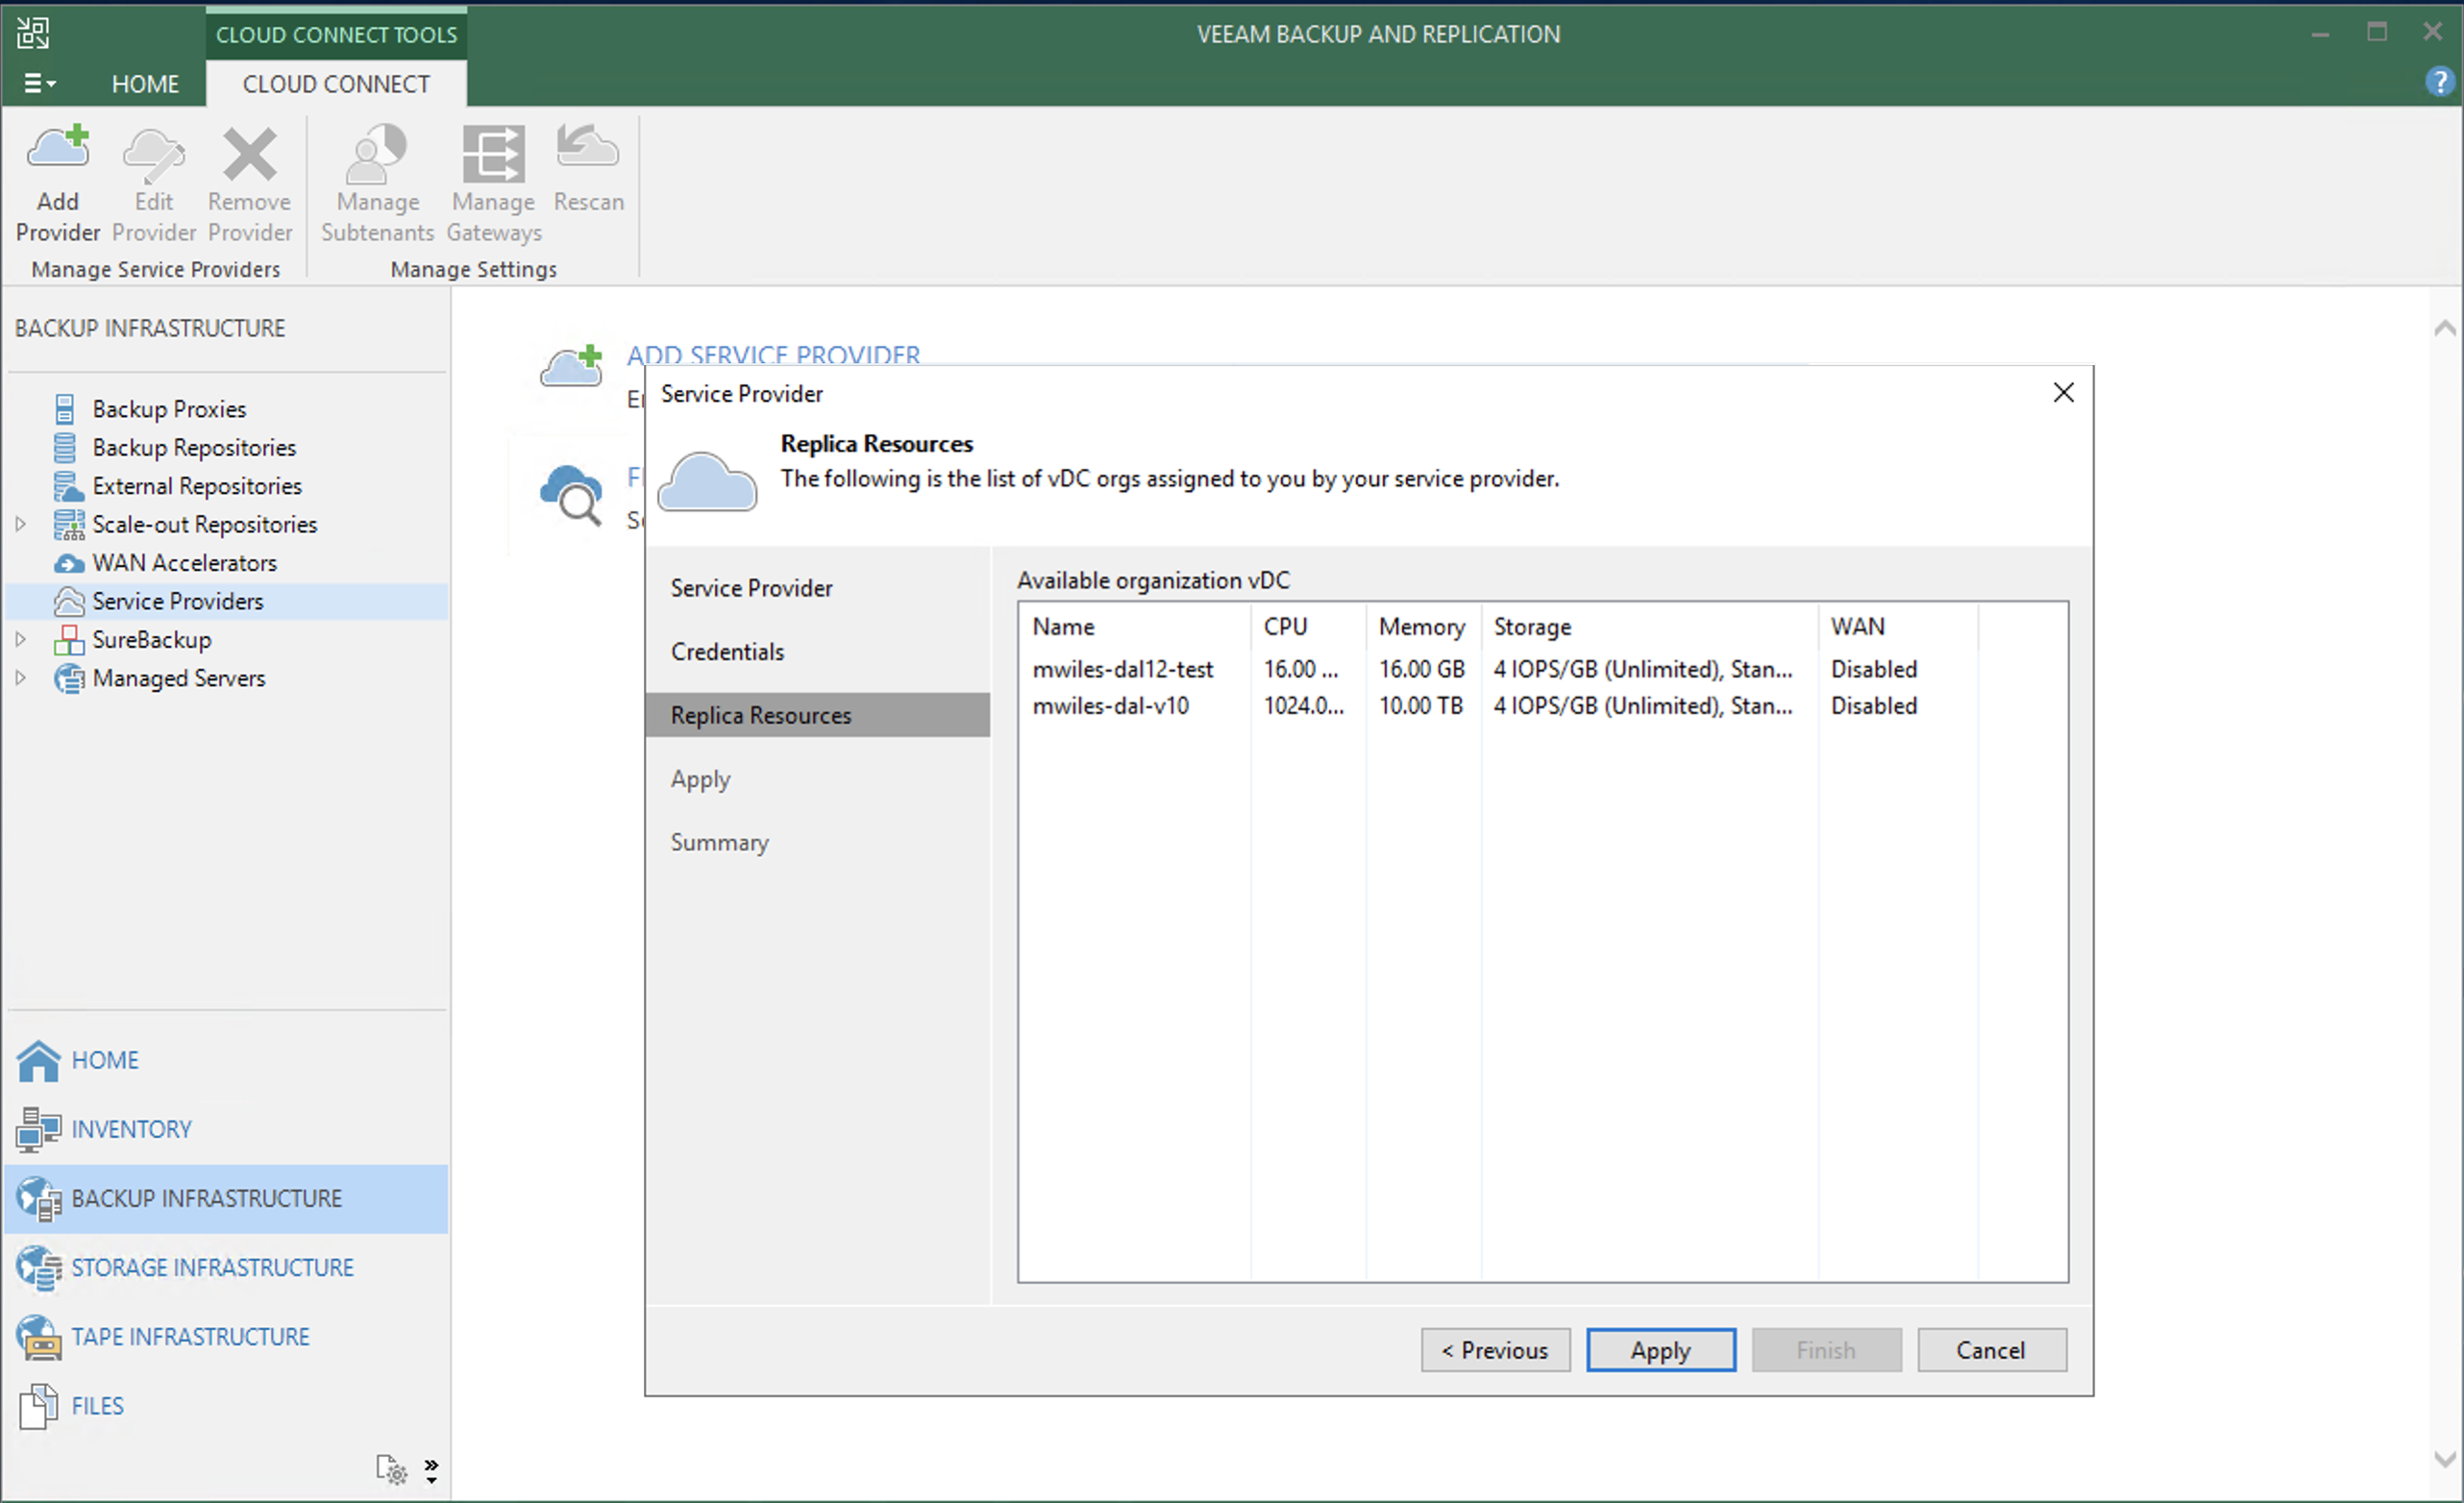
Task: Go to the Inventory view
Action: (131, 1129)
